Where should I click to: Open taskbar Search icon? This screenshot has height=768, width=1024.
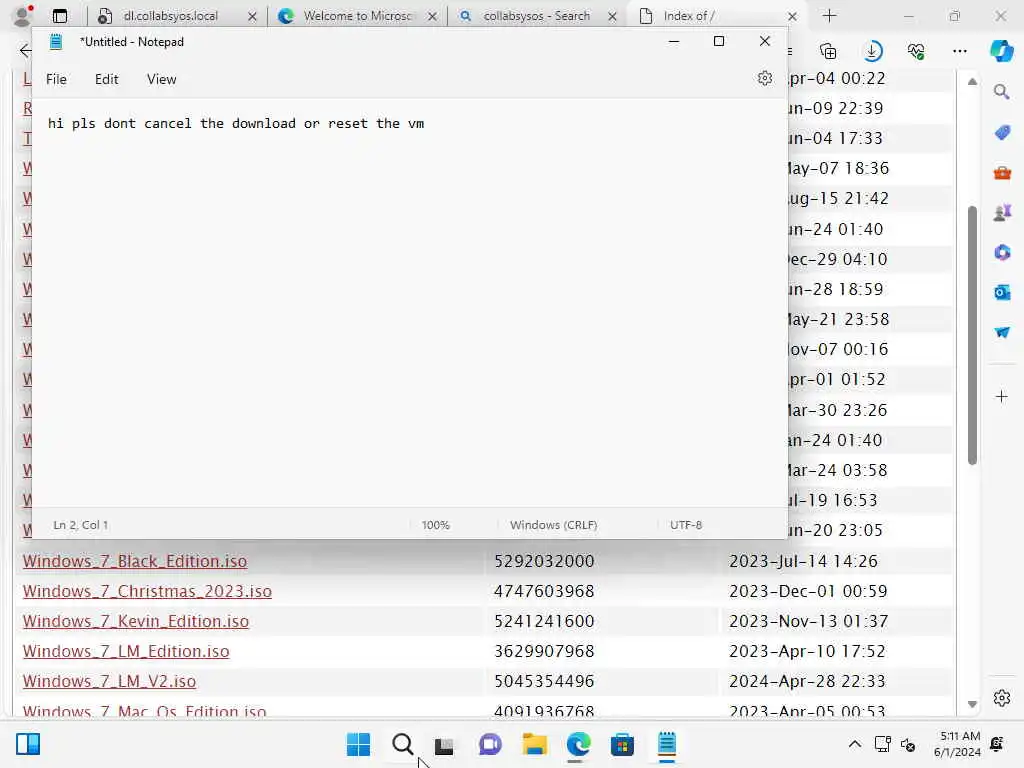[x=402, y=744]
